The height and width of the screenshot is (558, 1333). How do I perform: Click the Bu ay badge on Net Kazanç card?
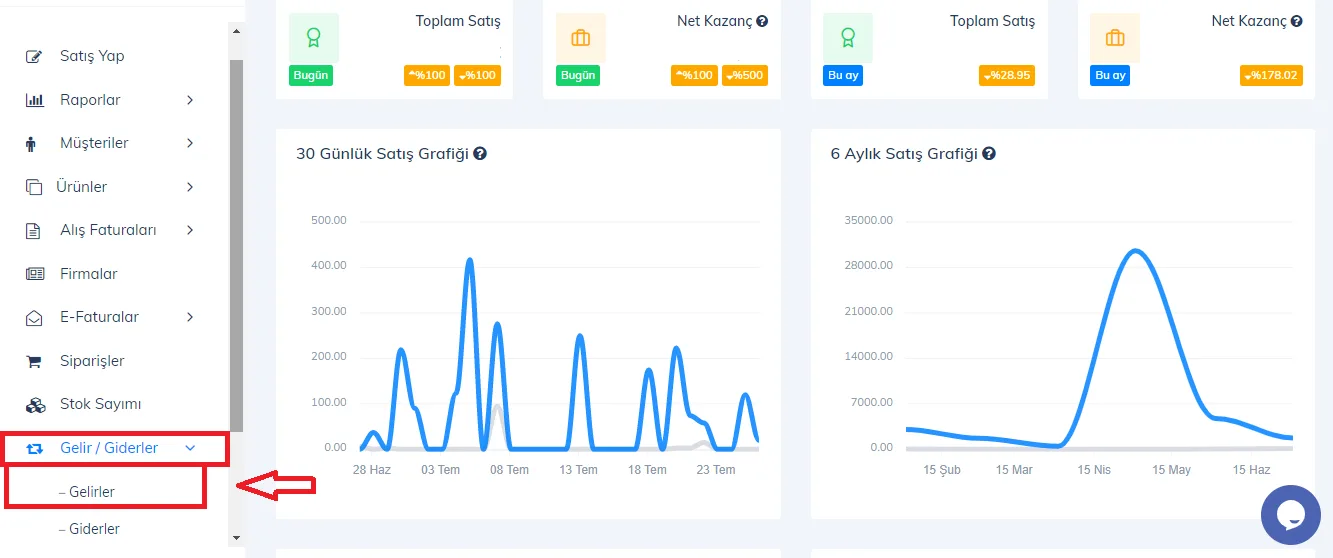click(1109, 76)
